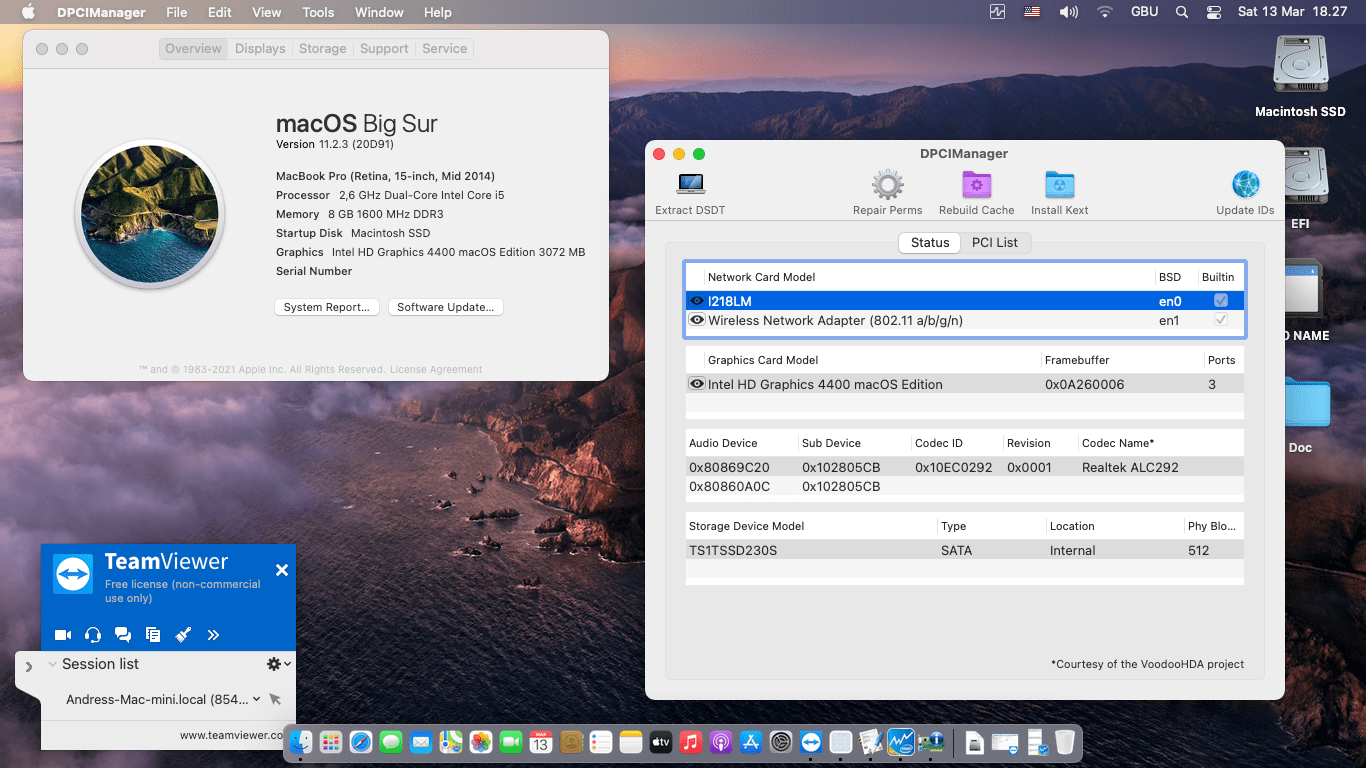Screen dimensions: 1366x768
Task: Open Storage tab in About This Mac
Action: click(323, 49)
